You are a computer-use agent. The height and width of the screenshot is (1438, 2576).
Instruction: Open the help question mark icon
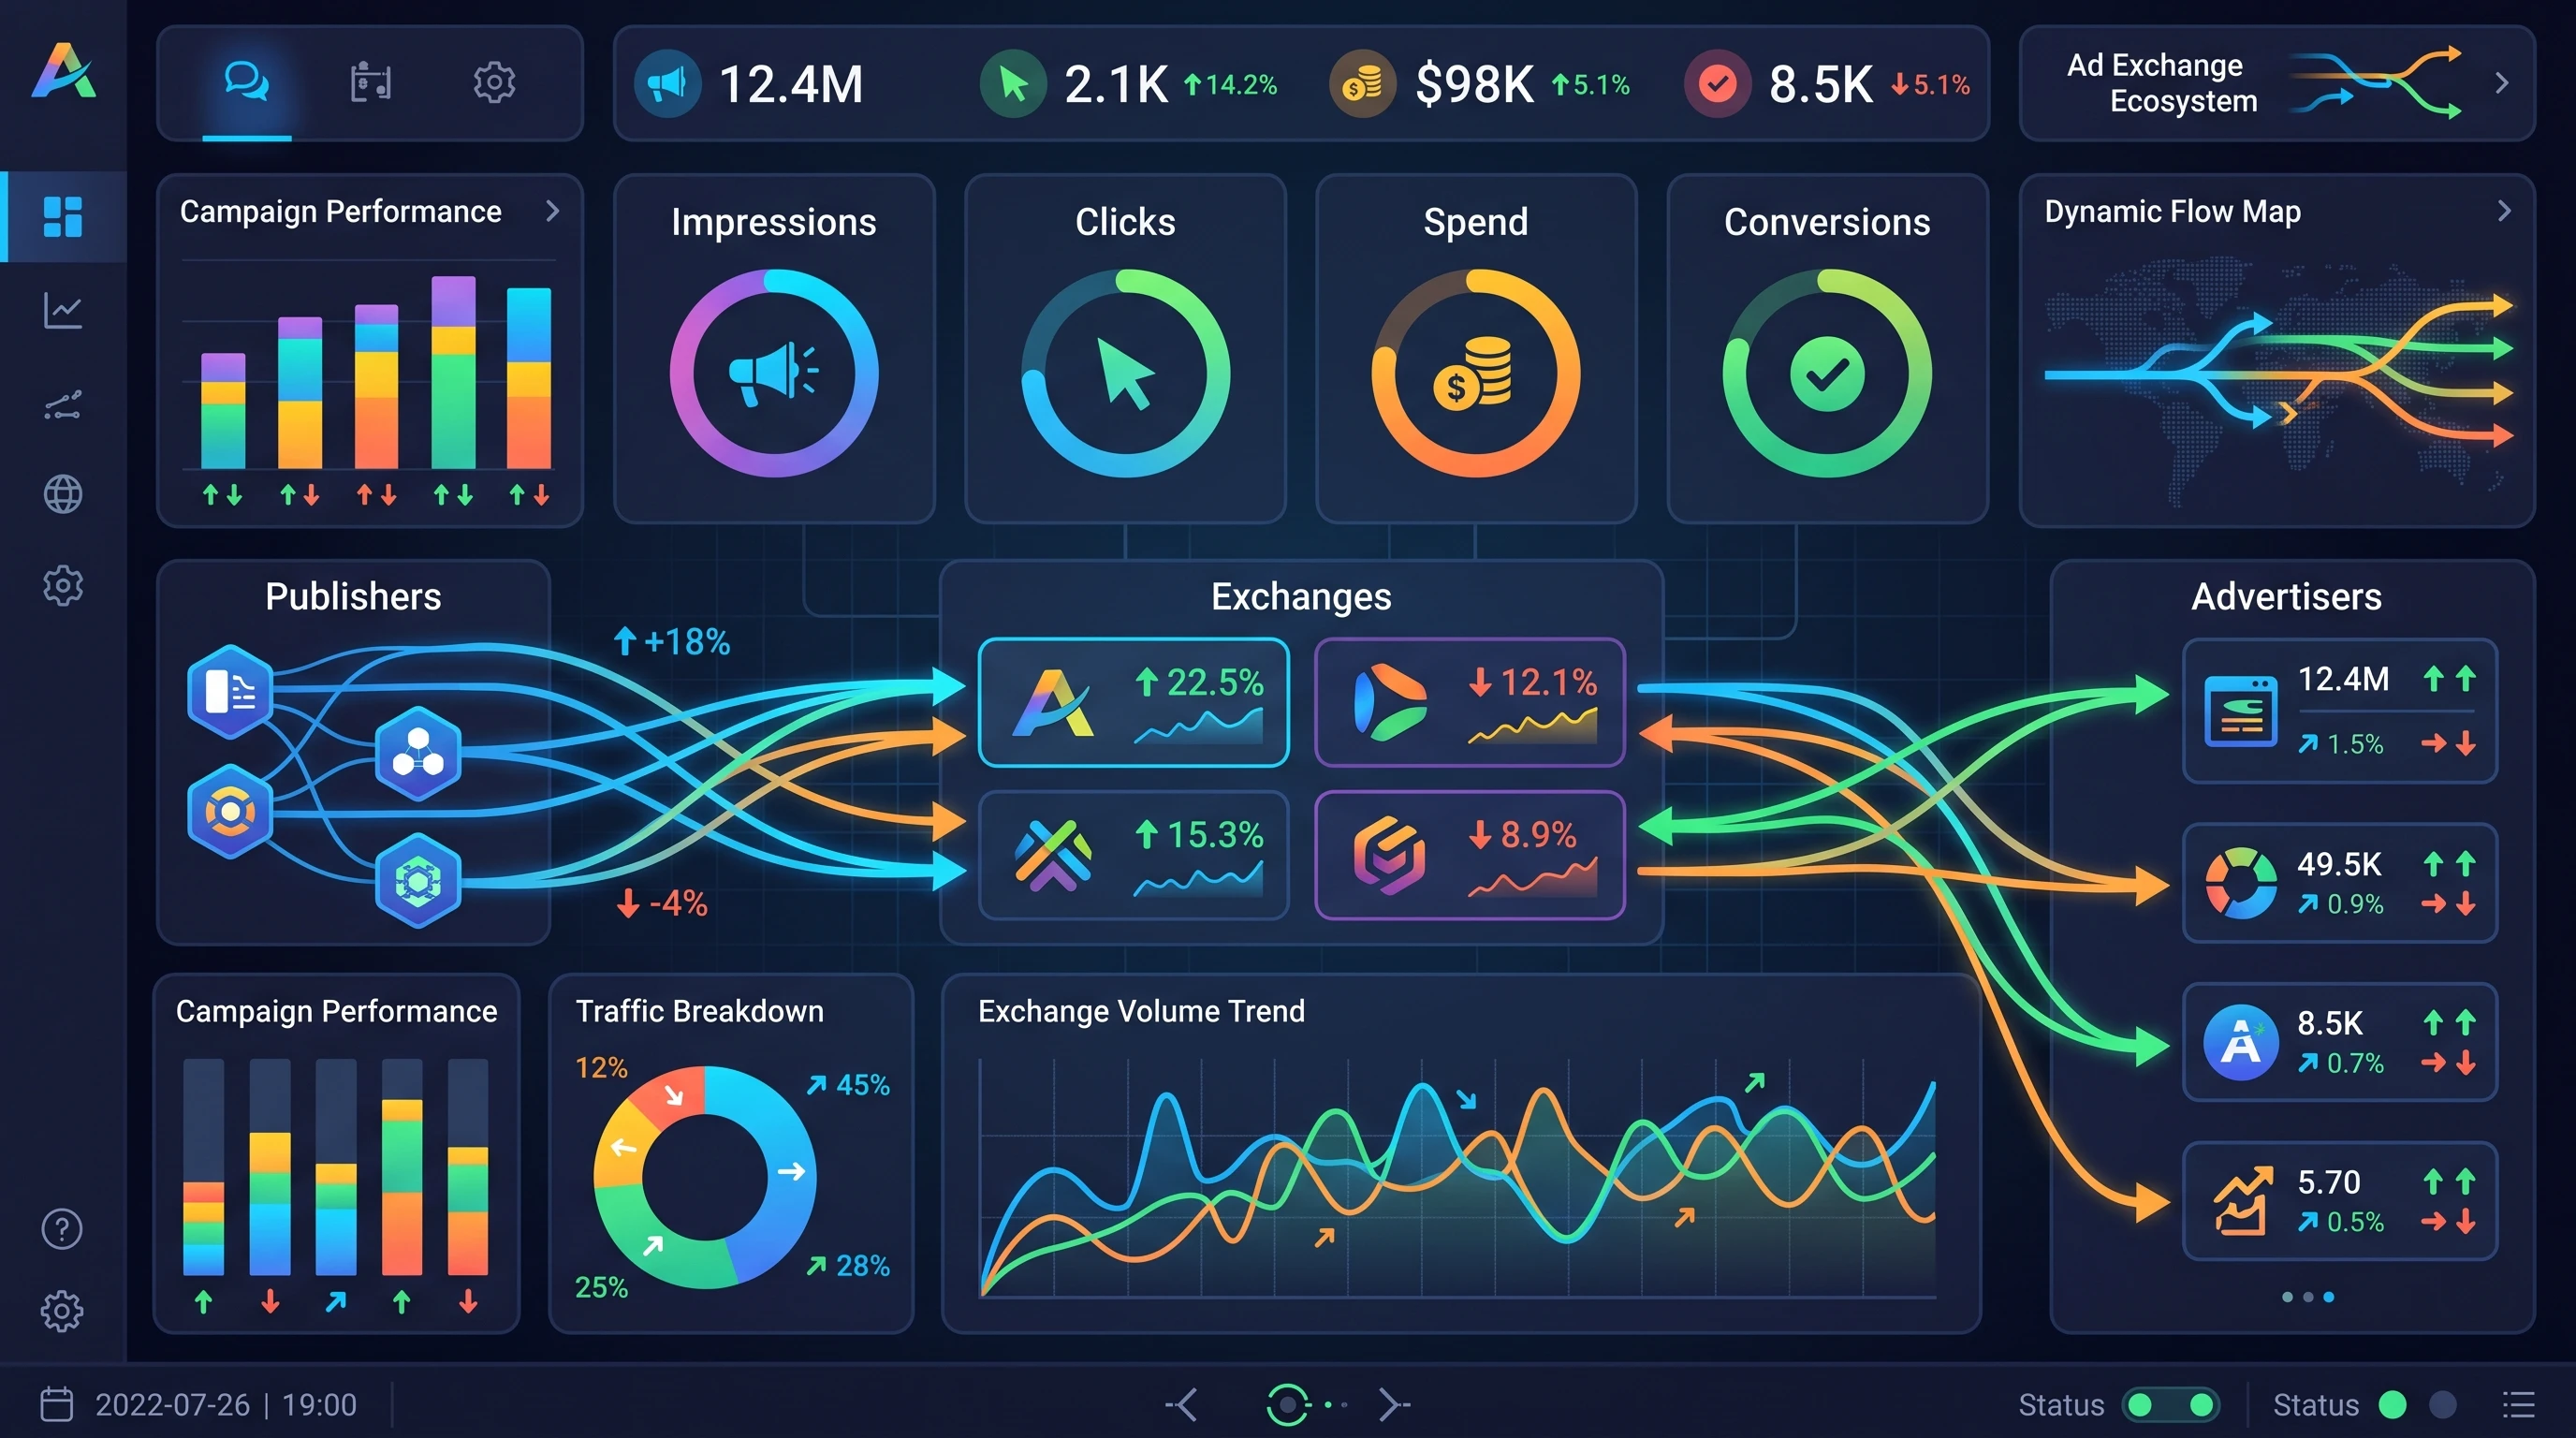coord(62,1229)
